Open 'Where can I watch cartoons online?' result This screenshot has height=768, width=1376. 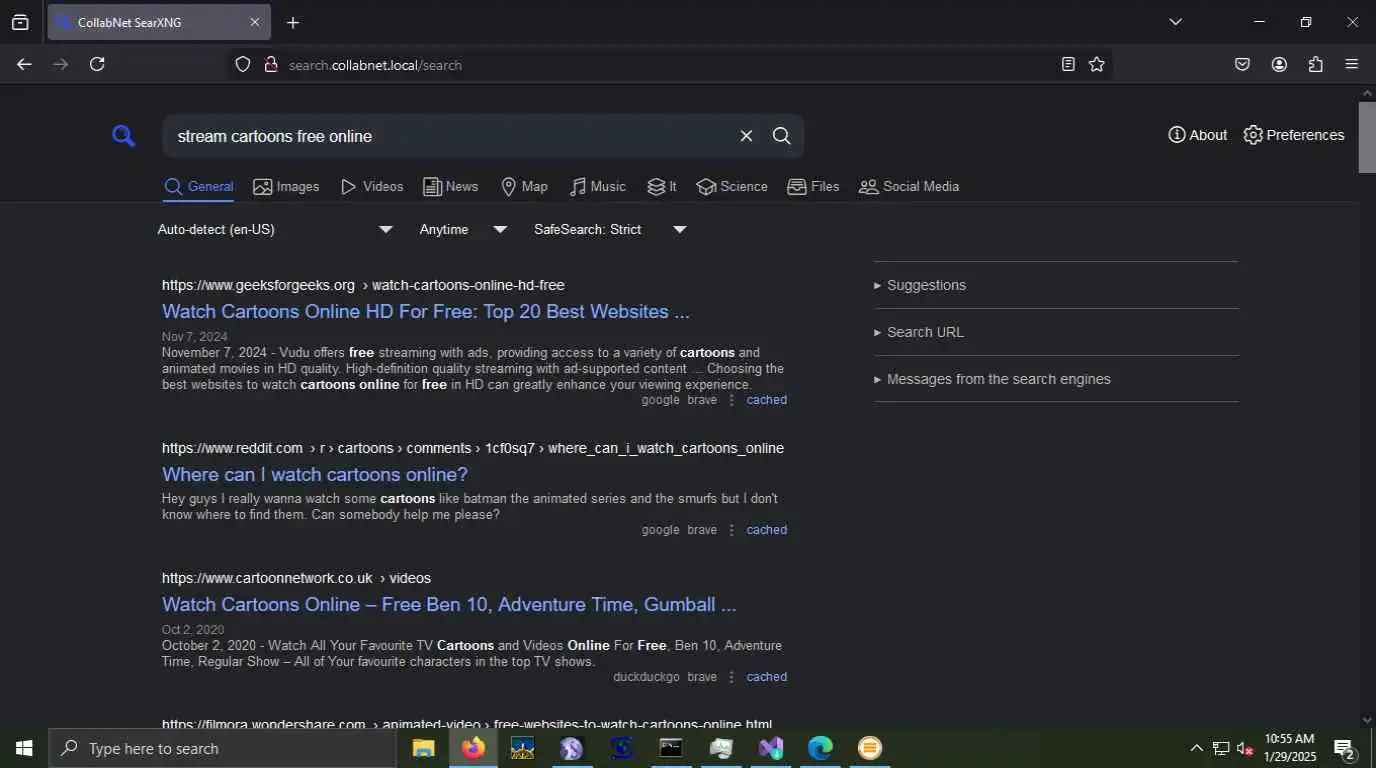pos(315,474)
